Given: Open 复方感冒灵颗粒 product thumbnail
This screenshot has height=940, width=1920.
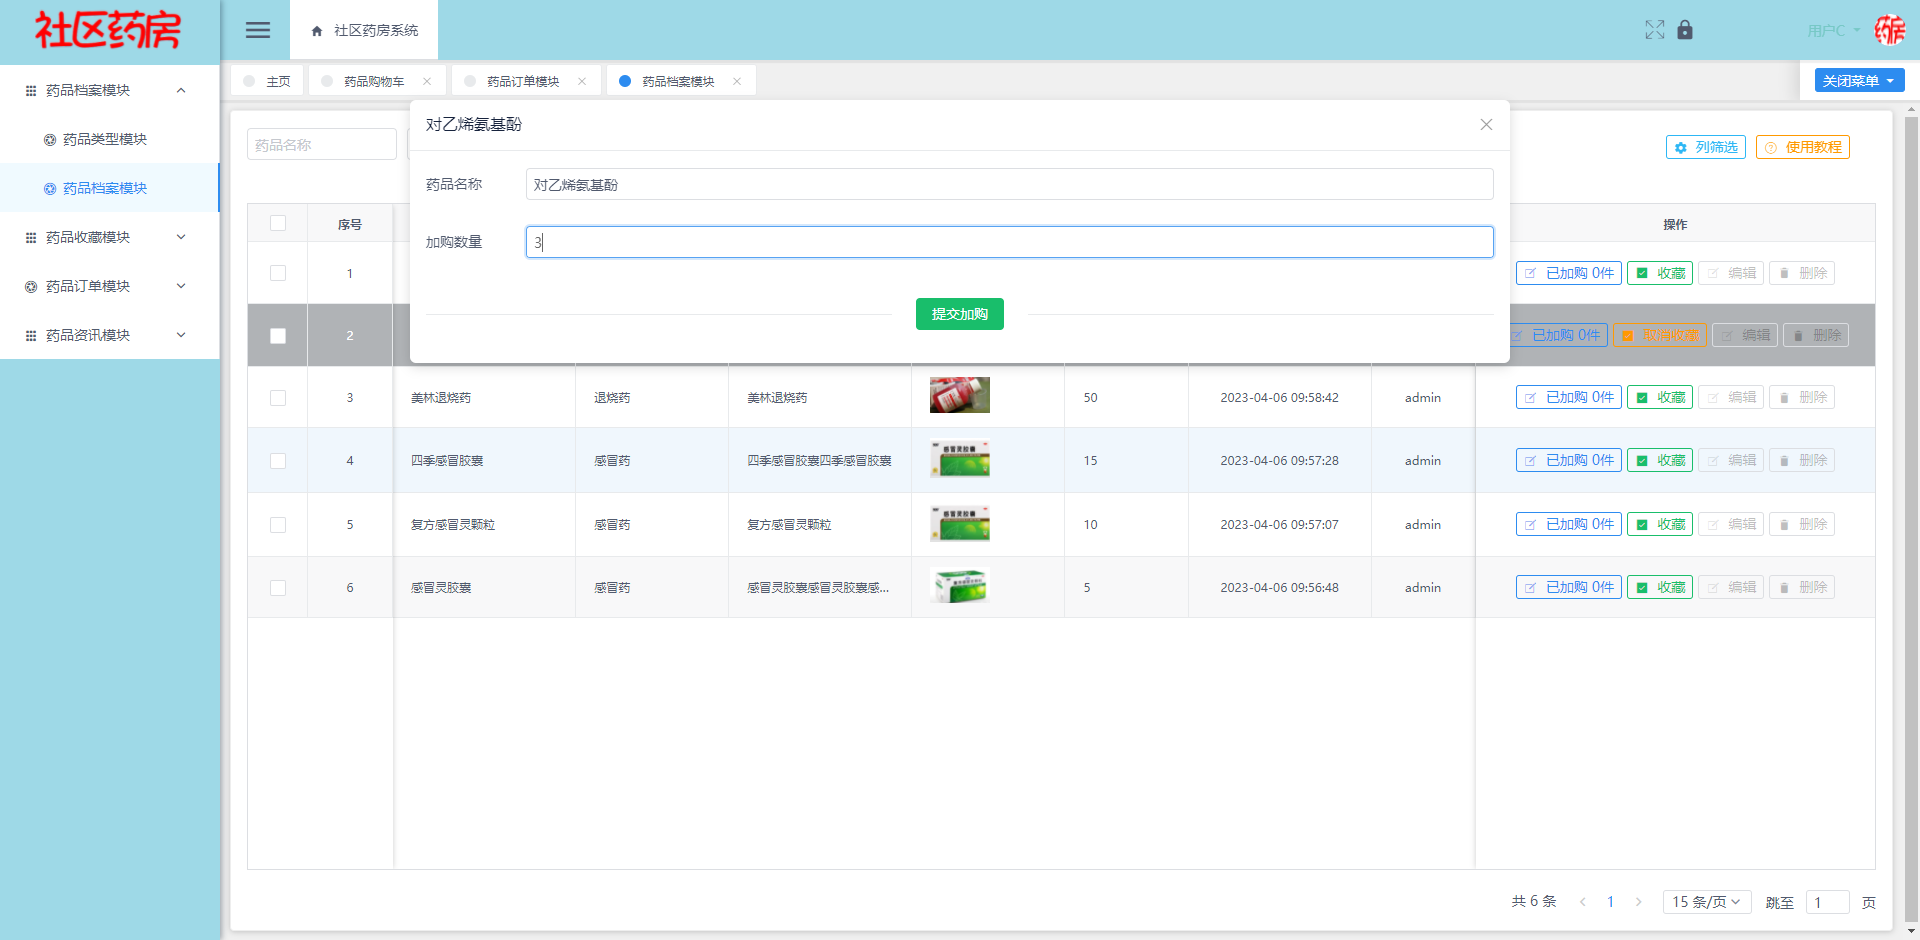Looking at the screenshot, I should 960,523.
